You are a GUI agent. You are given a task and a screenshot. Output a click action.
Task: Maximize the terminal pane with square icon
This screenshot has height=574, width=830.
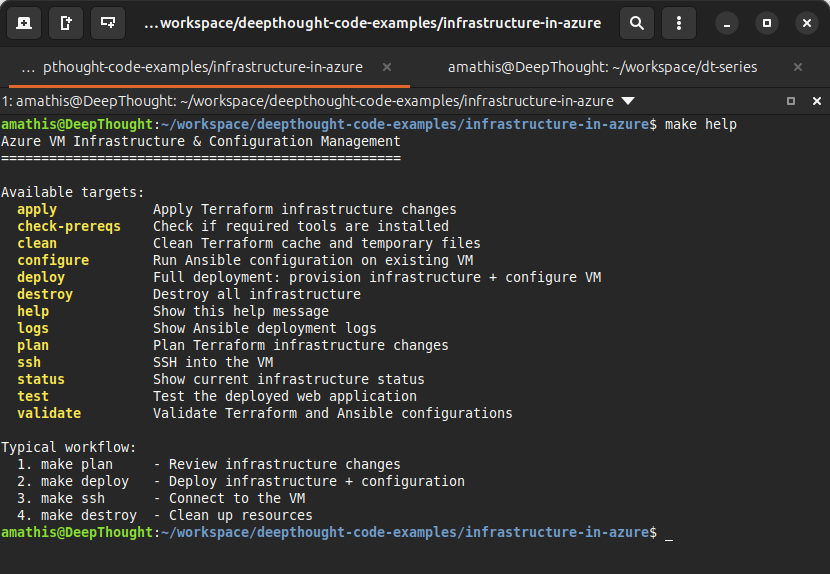point(791,101)
